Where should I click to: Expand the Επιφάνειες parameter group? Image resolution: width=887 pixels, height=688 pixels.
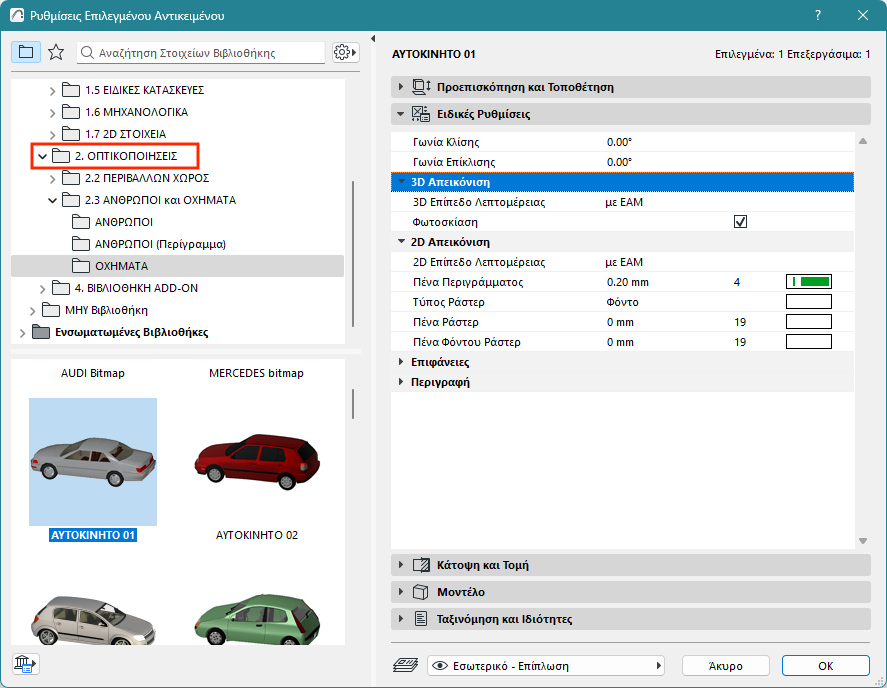402,362
